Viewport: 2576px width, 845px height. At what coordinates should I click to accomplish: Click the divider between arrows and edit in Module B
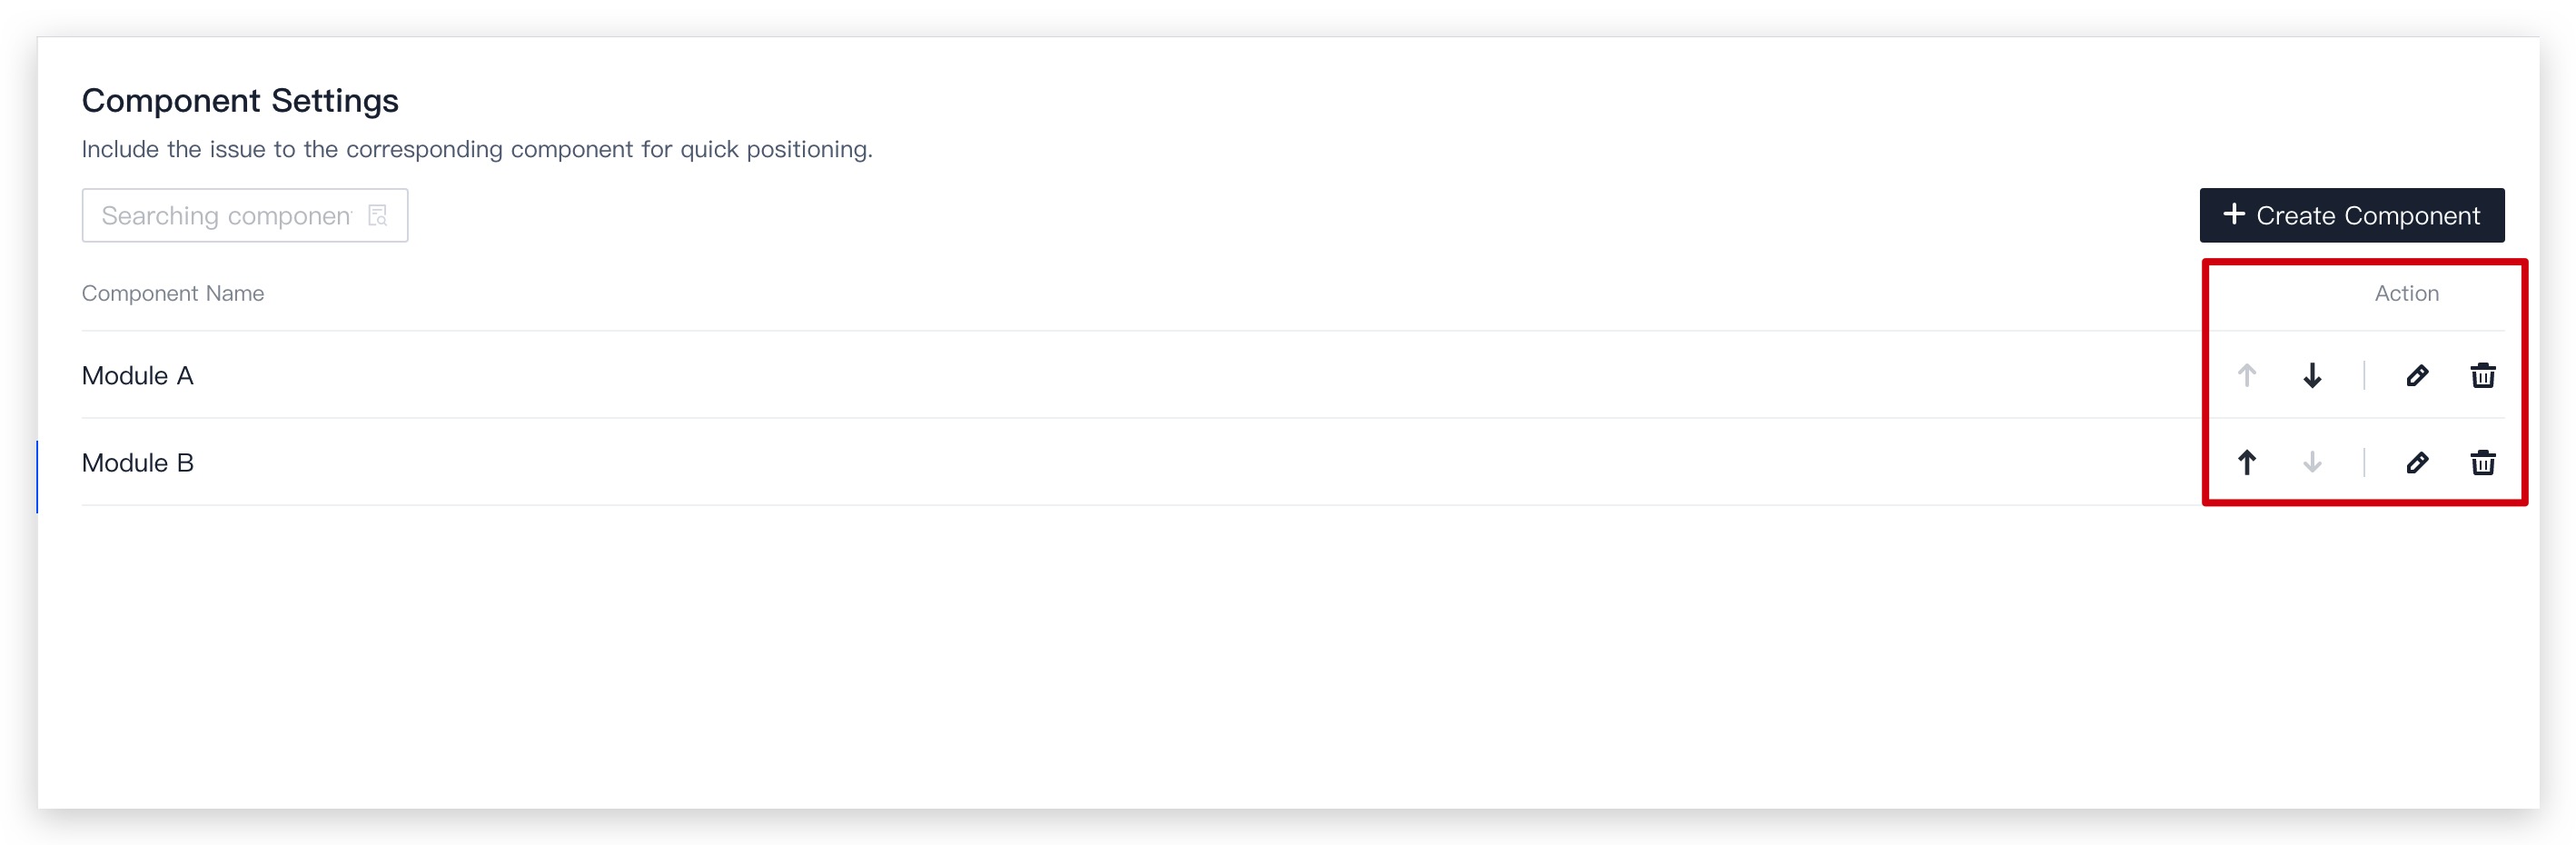[x=2364, y=462]
